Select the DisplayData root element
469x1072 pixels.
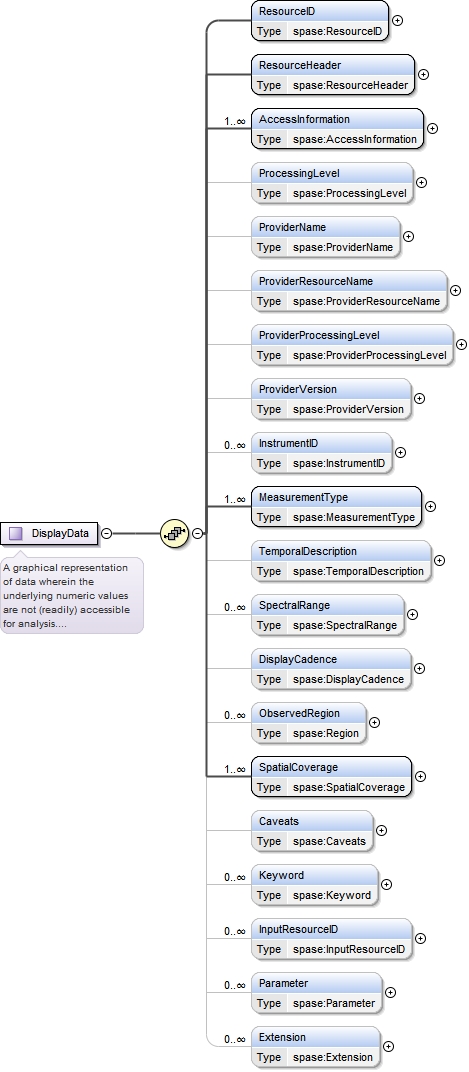(x=49, y=533)
